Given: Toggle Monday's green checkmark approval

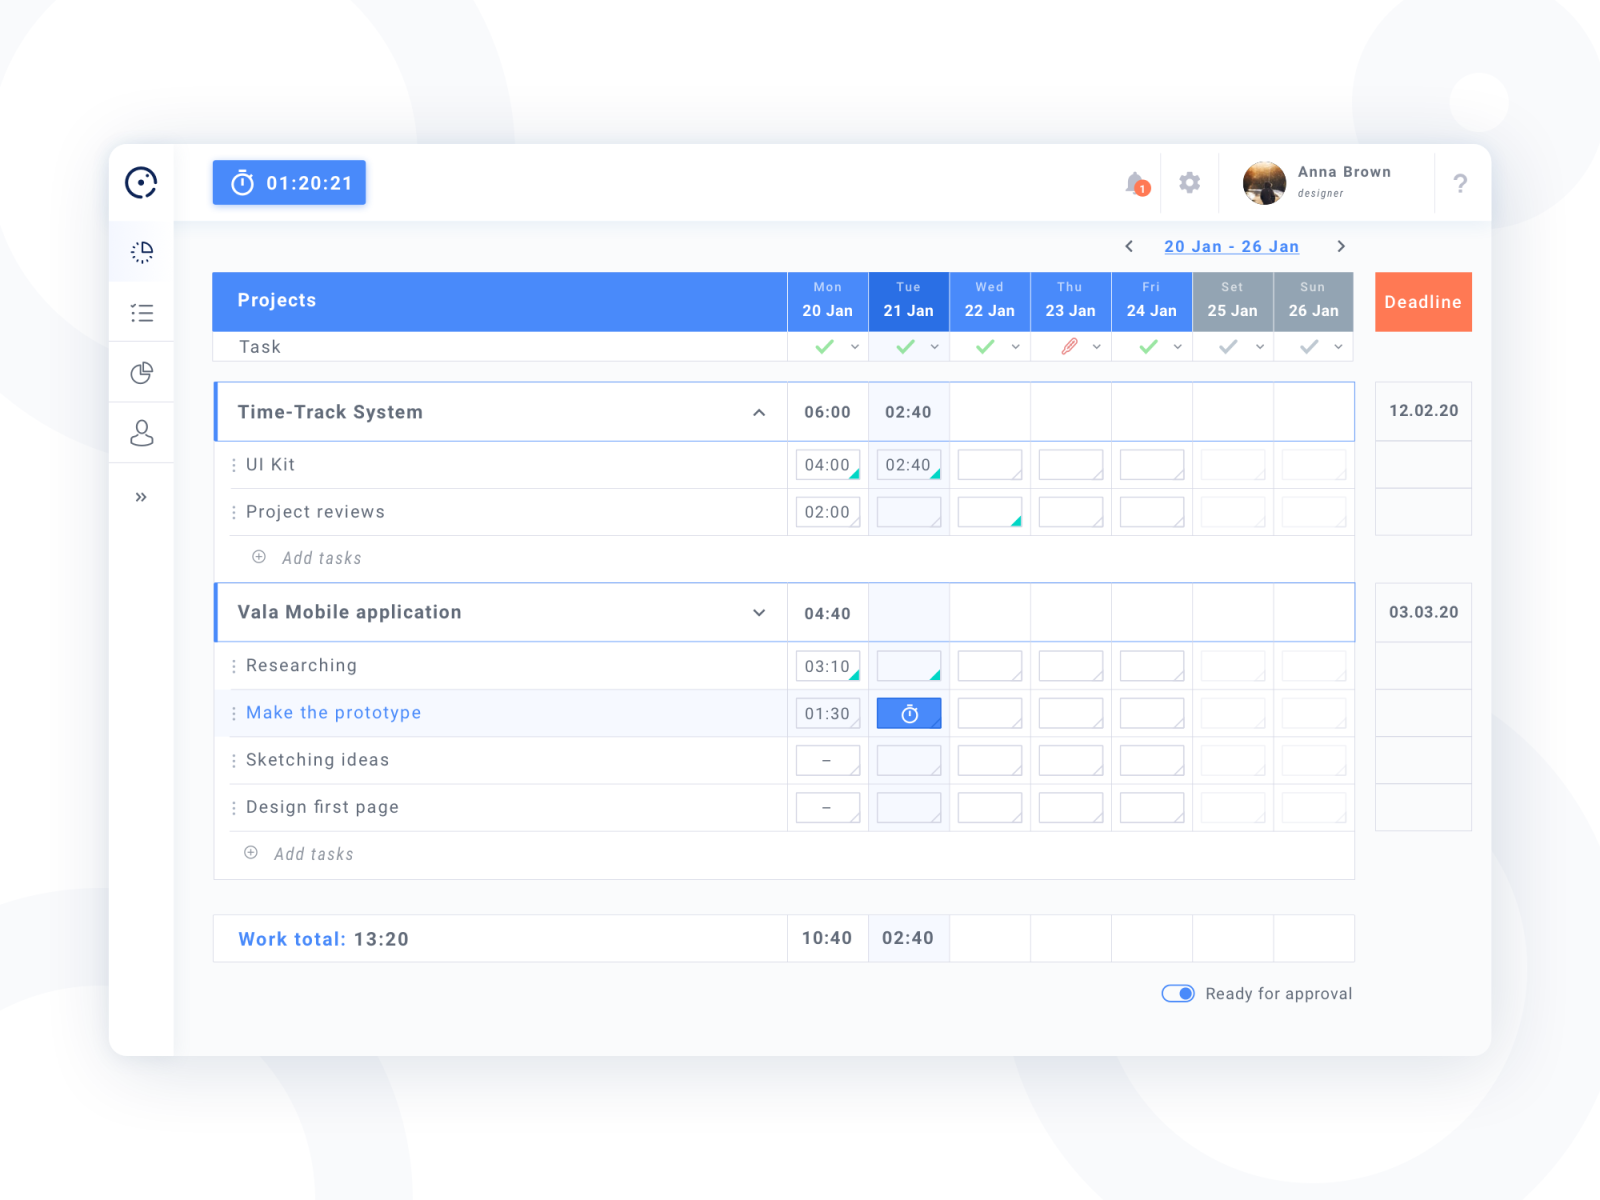Looking at the screenshot, I should pos(823,346).
